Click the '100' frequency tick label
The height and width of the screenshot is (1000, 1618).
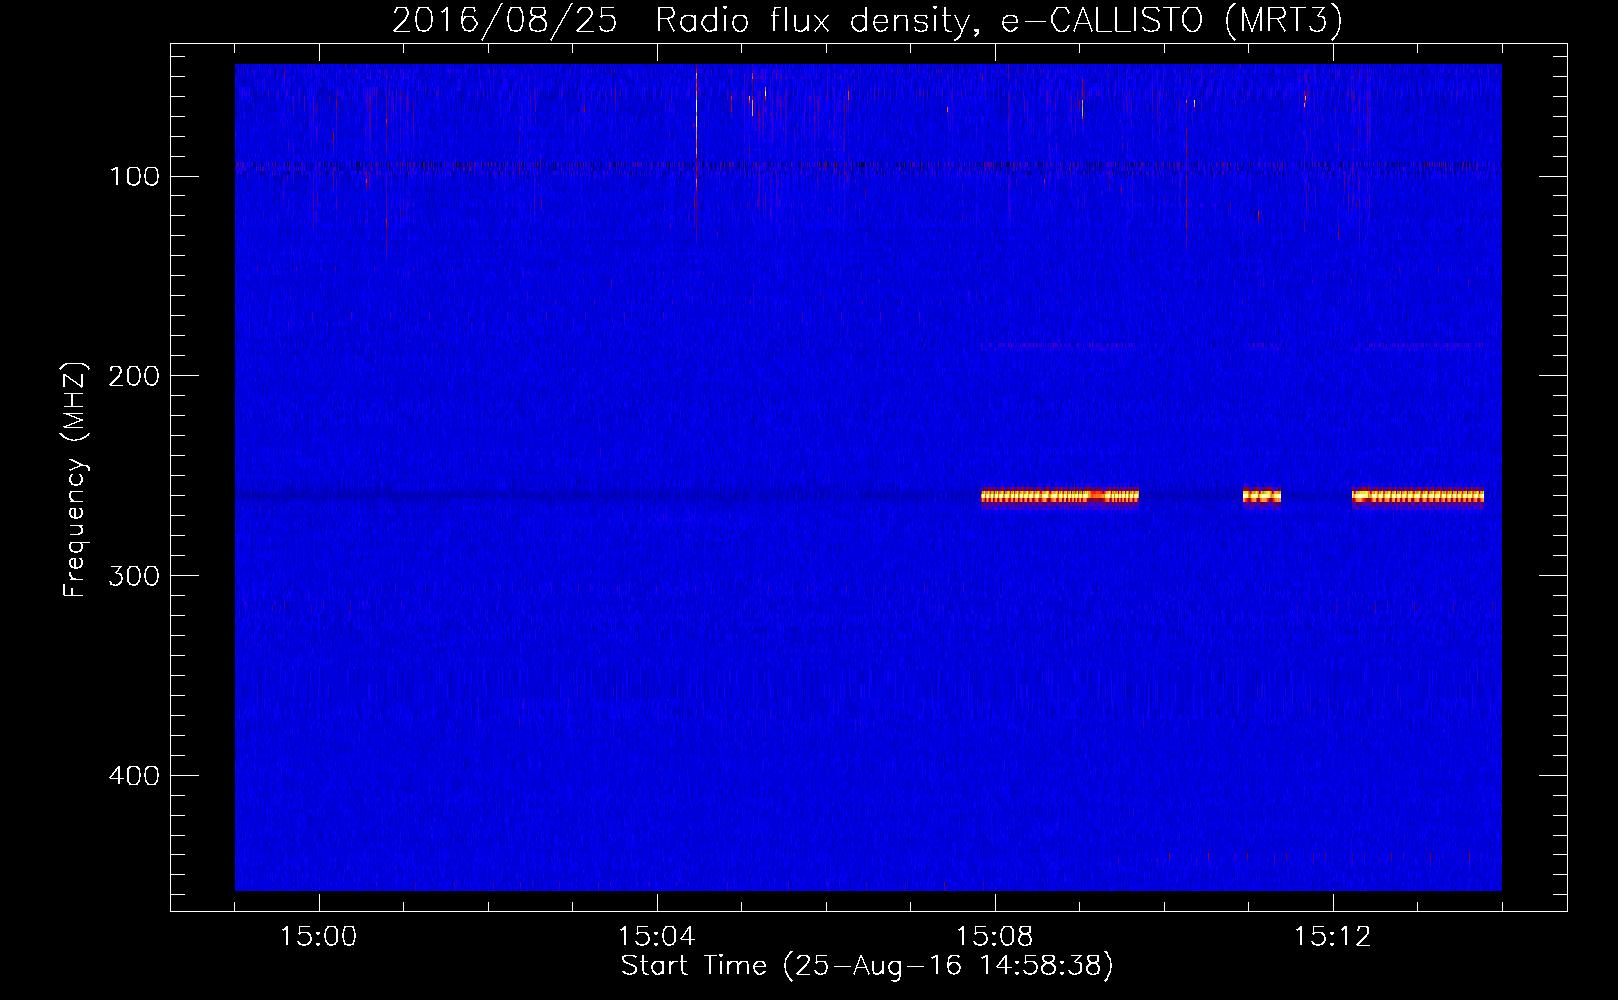coord(134,177)
